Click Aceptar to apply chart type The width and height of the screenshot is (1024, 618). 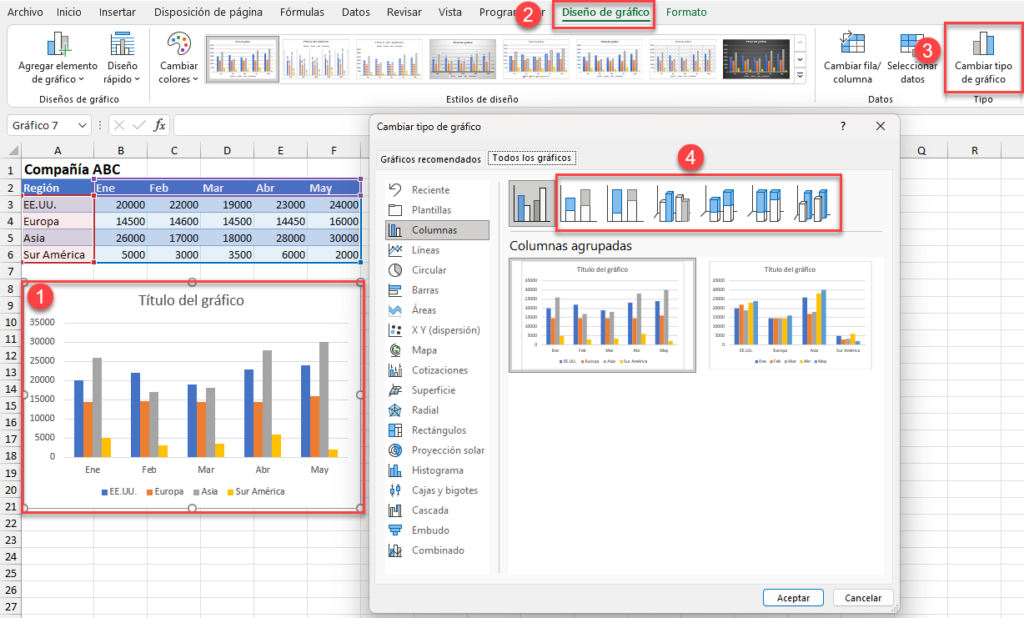click(793, 597)
